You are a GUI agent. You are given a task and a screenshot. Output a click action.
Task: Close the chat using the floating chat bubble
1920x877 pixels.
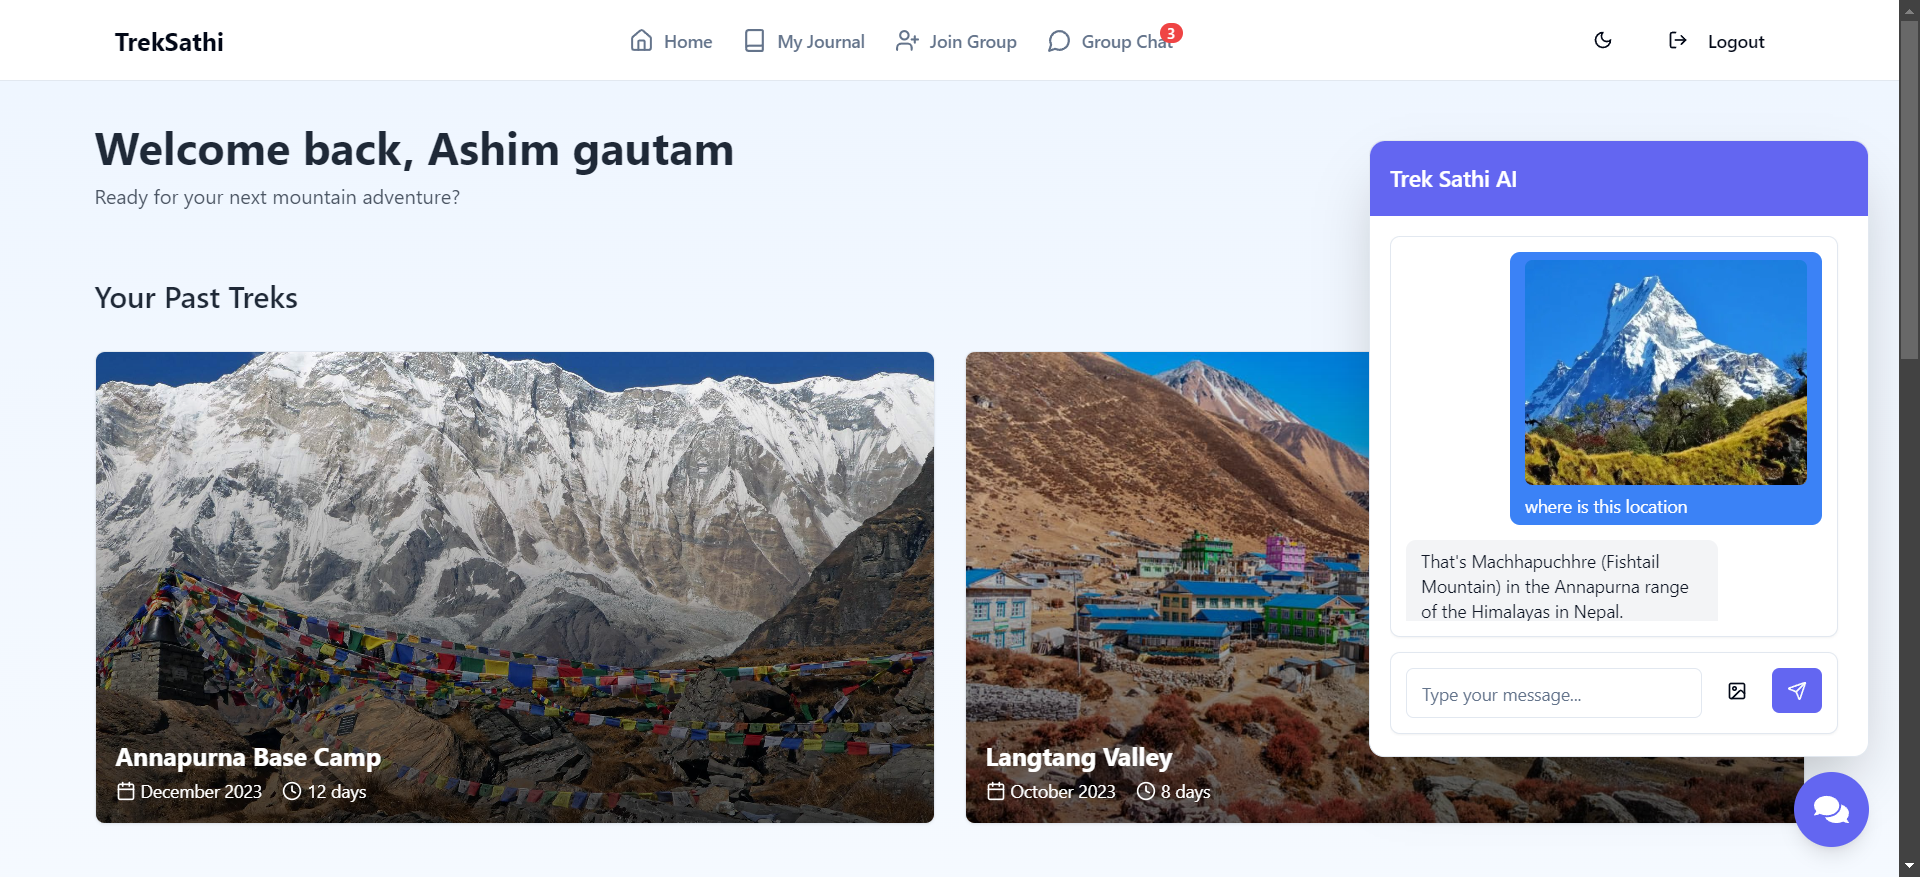coord(1831,809)
